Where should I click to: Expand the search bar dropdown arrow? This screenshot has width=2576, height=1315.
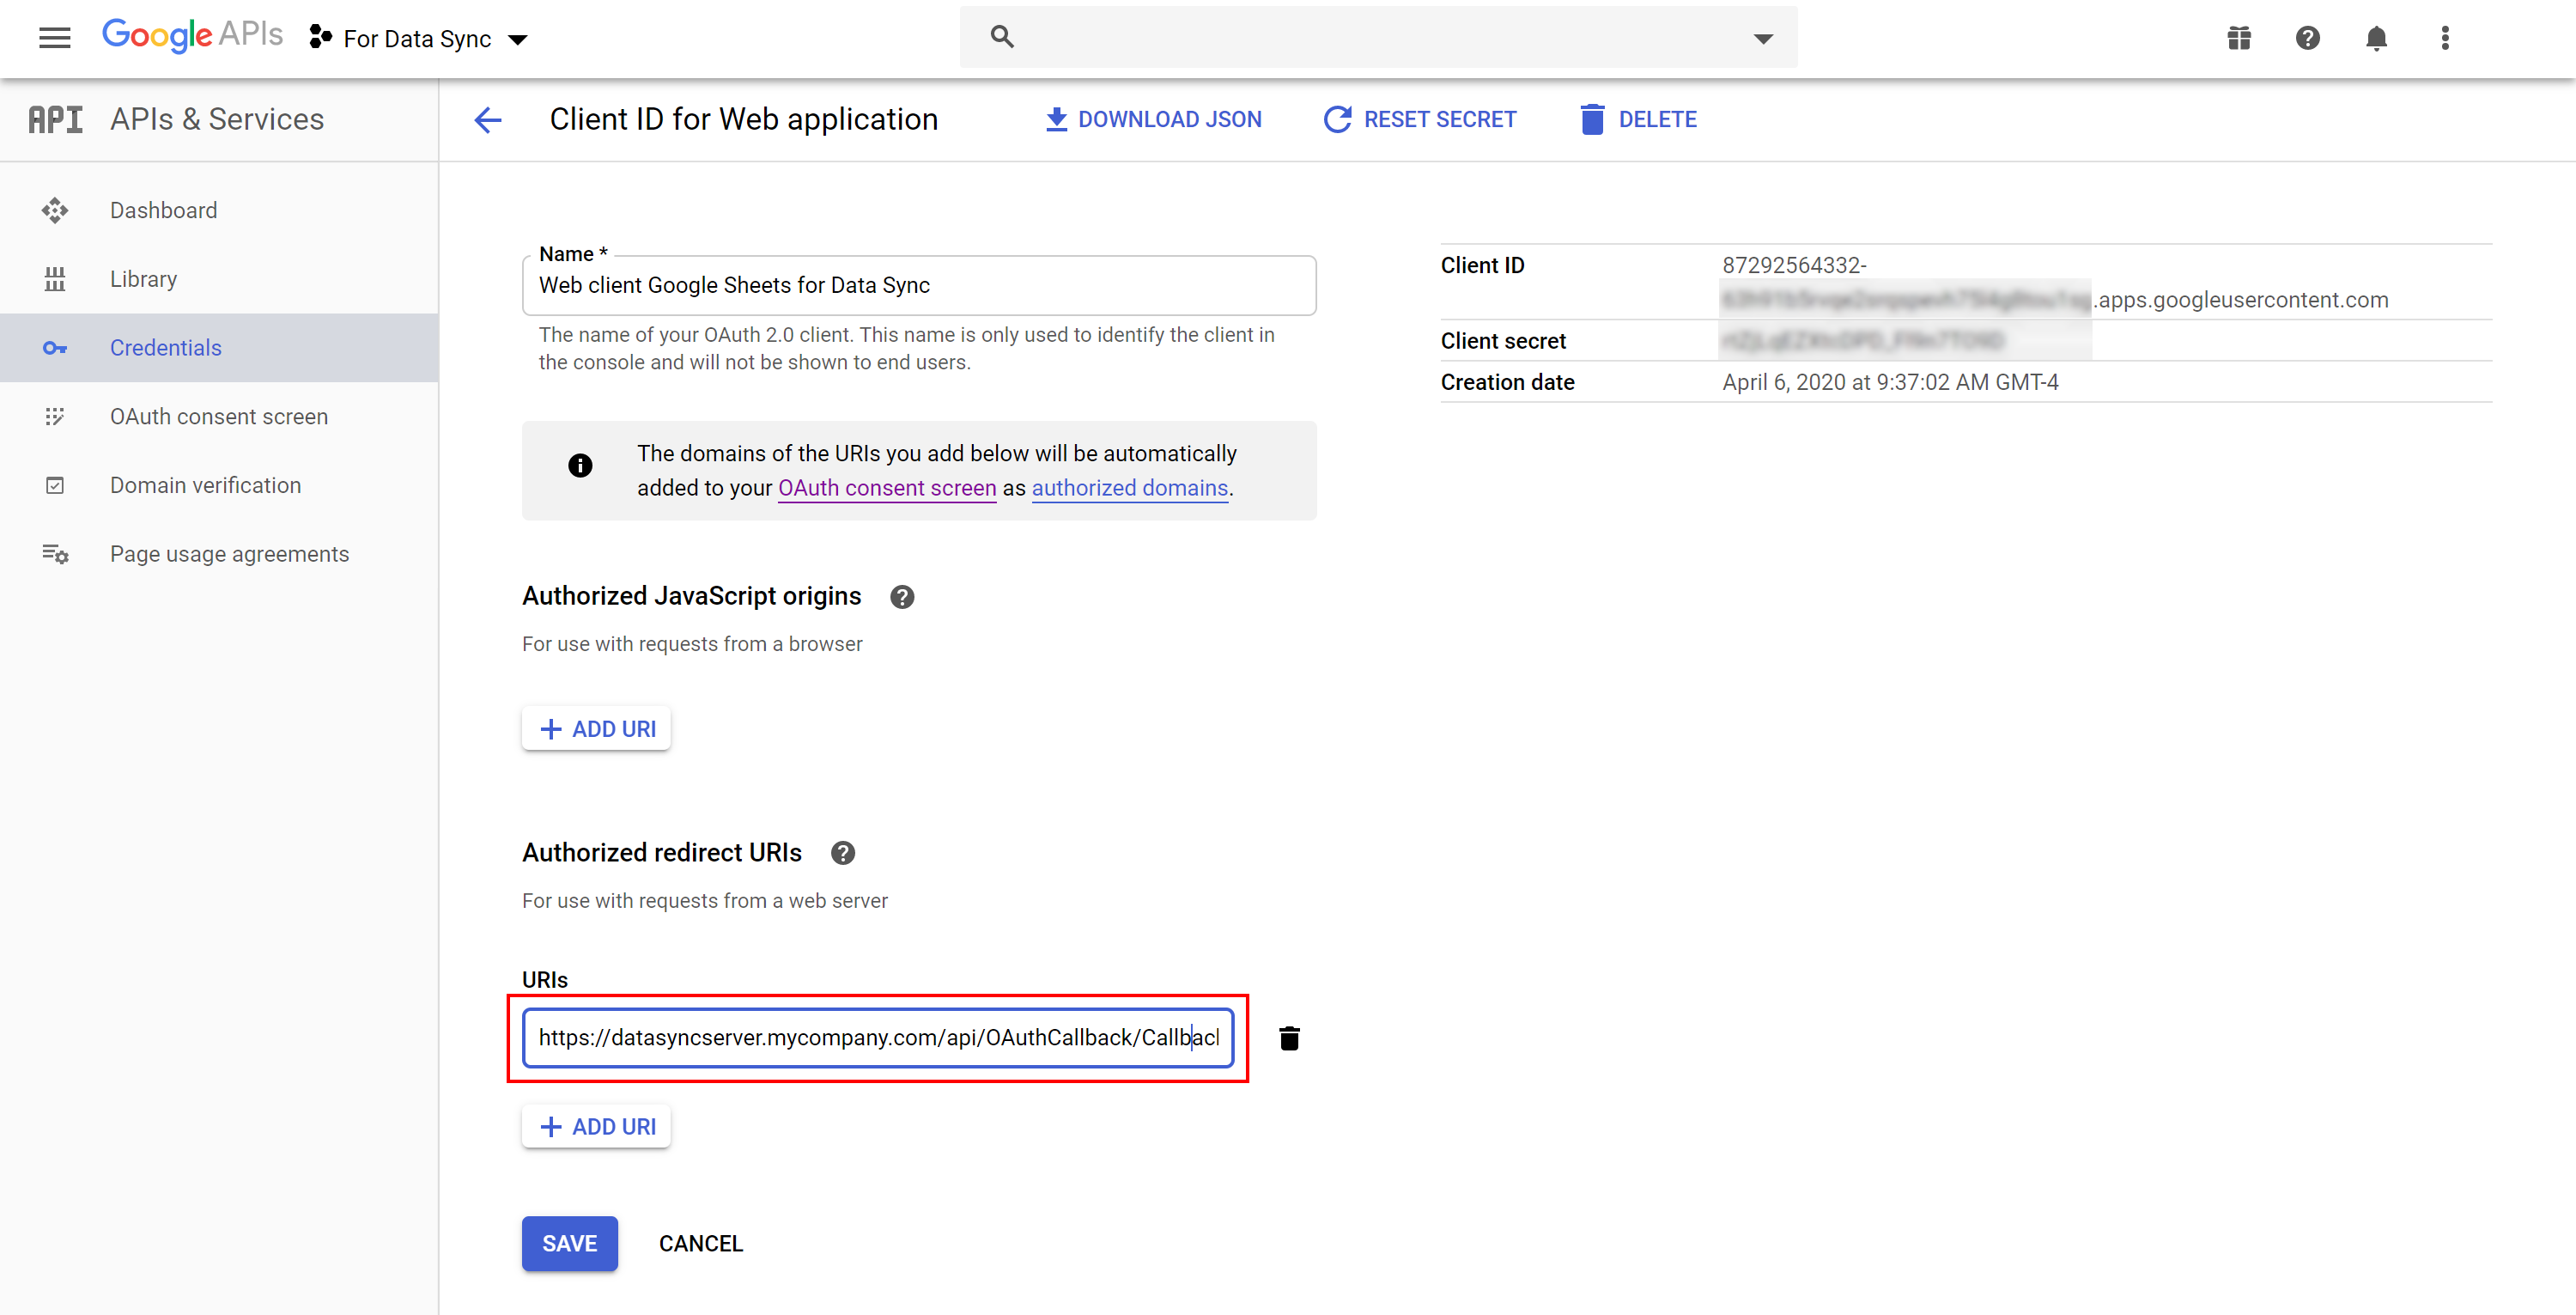[1763, 39]
